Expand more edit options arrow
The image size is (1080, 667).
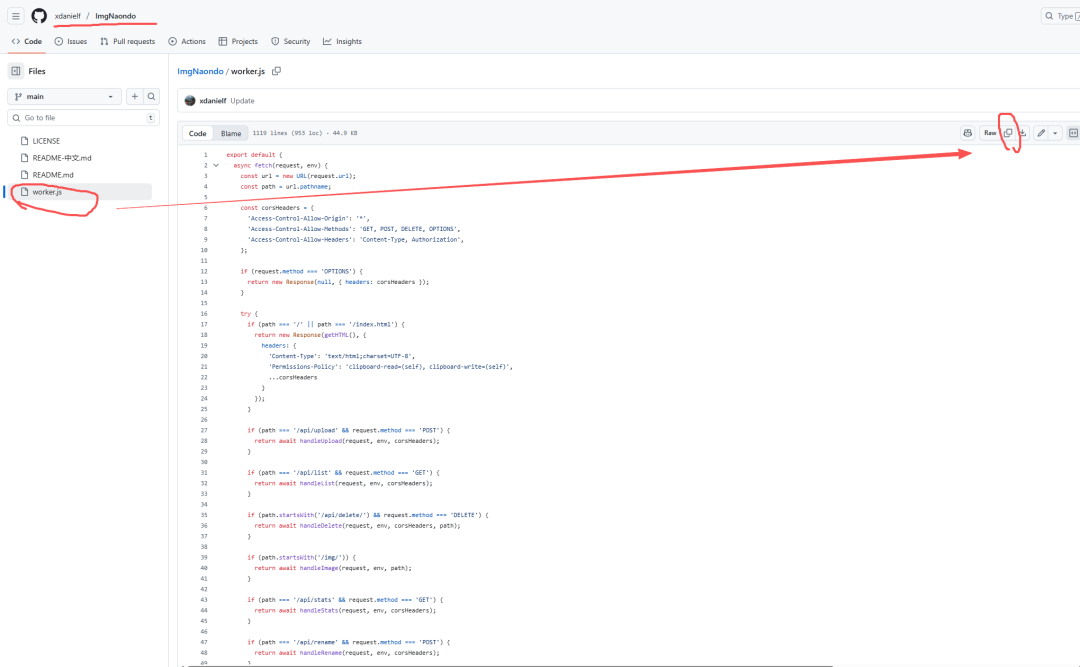click(1055, 133)
